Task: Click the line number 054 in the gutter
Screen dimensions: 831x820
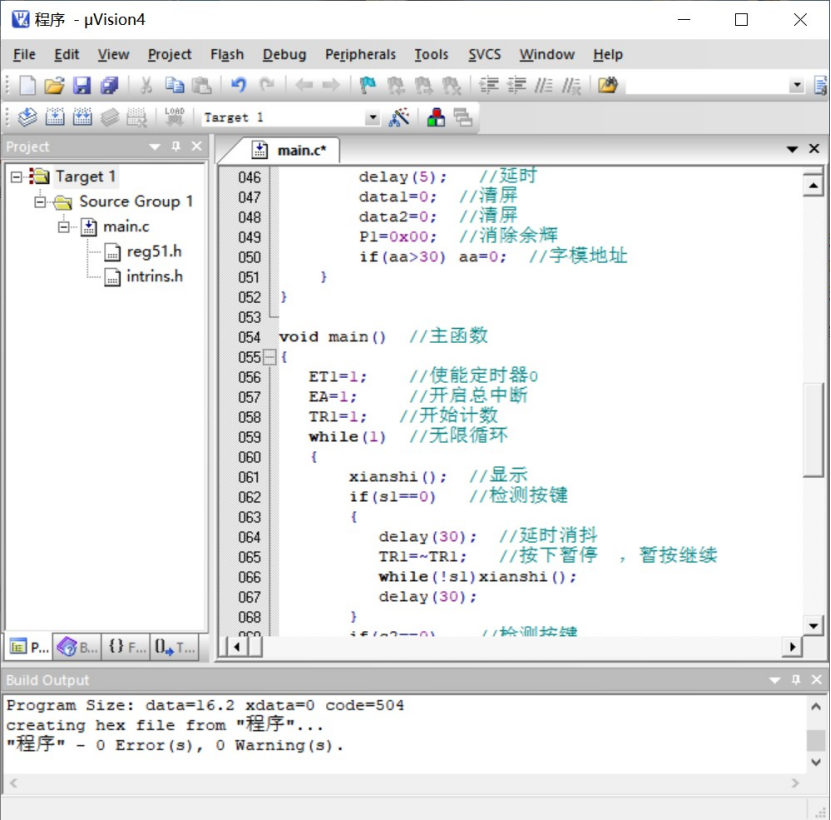Action: (x=249, y=337)
